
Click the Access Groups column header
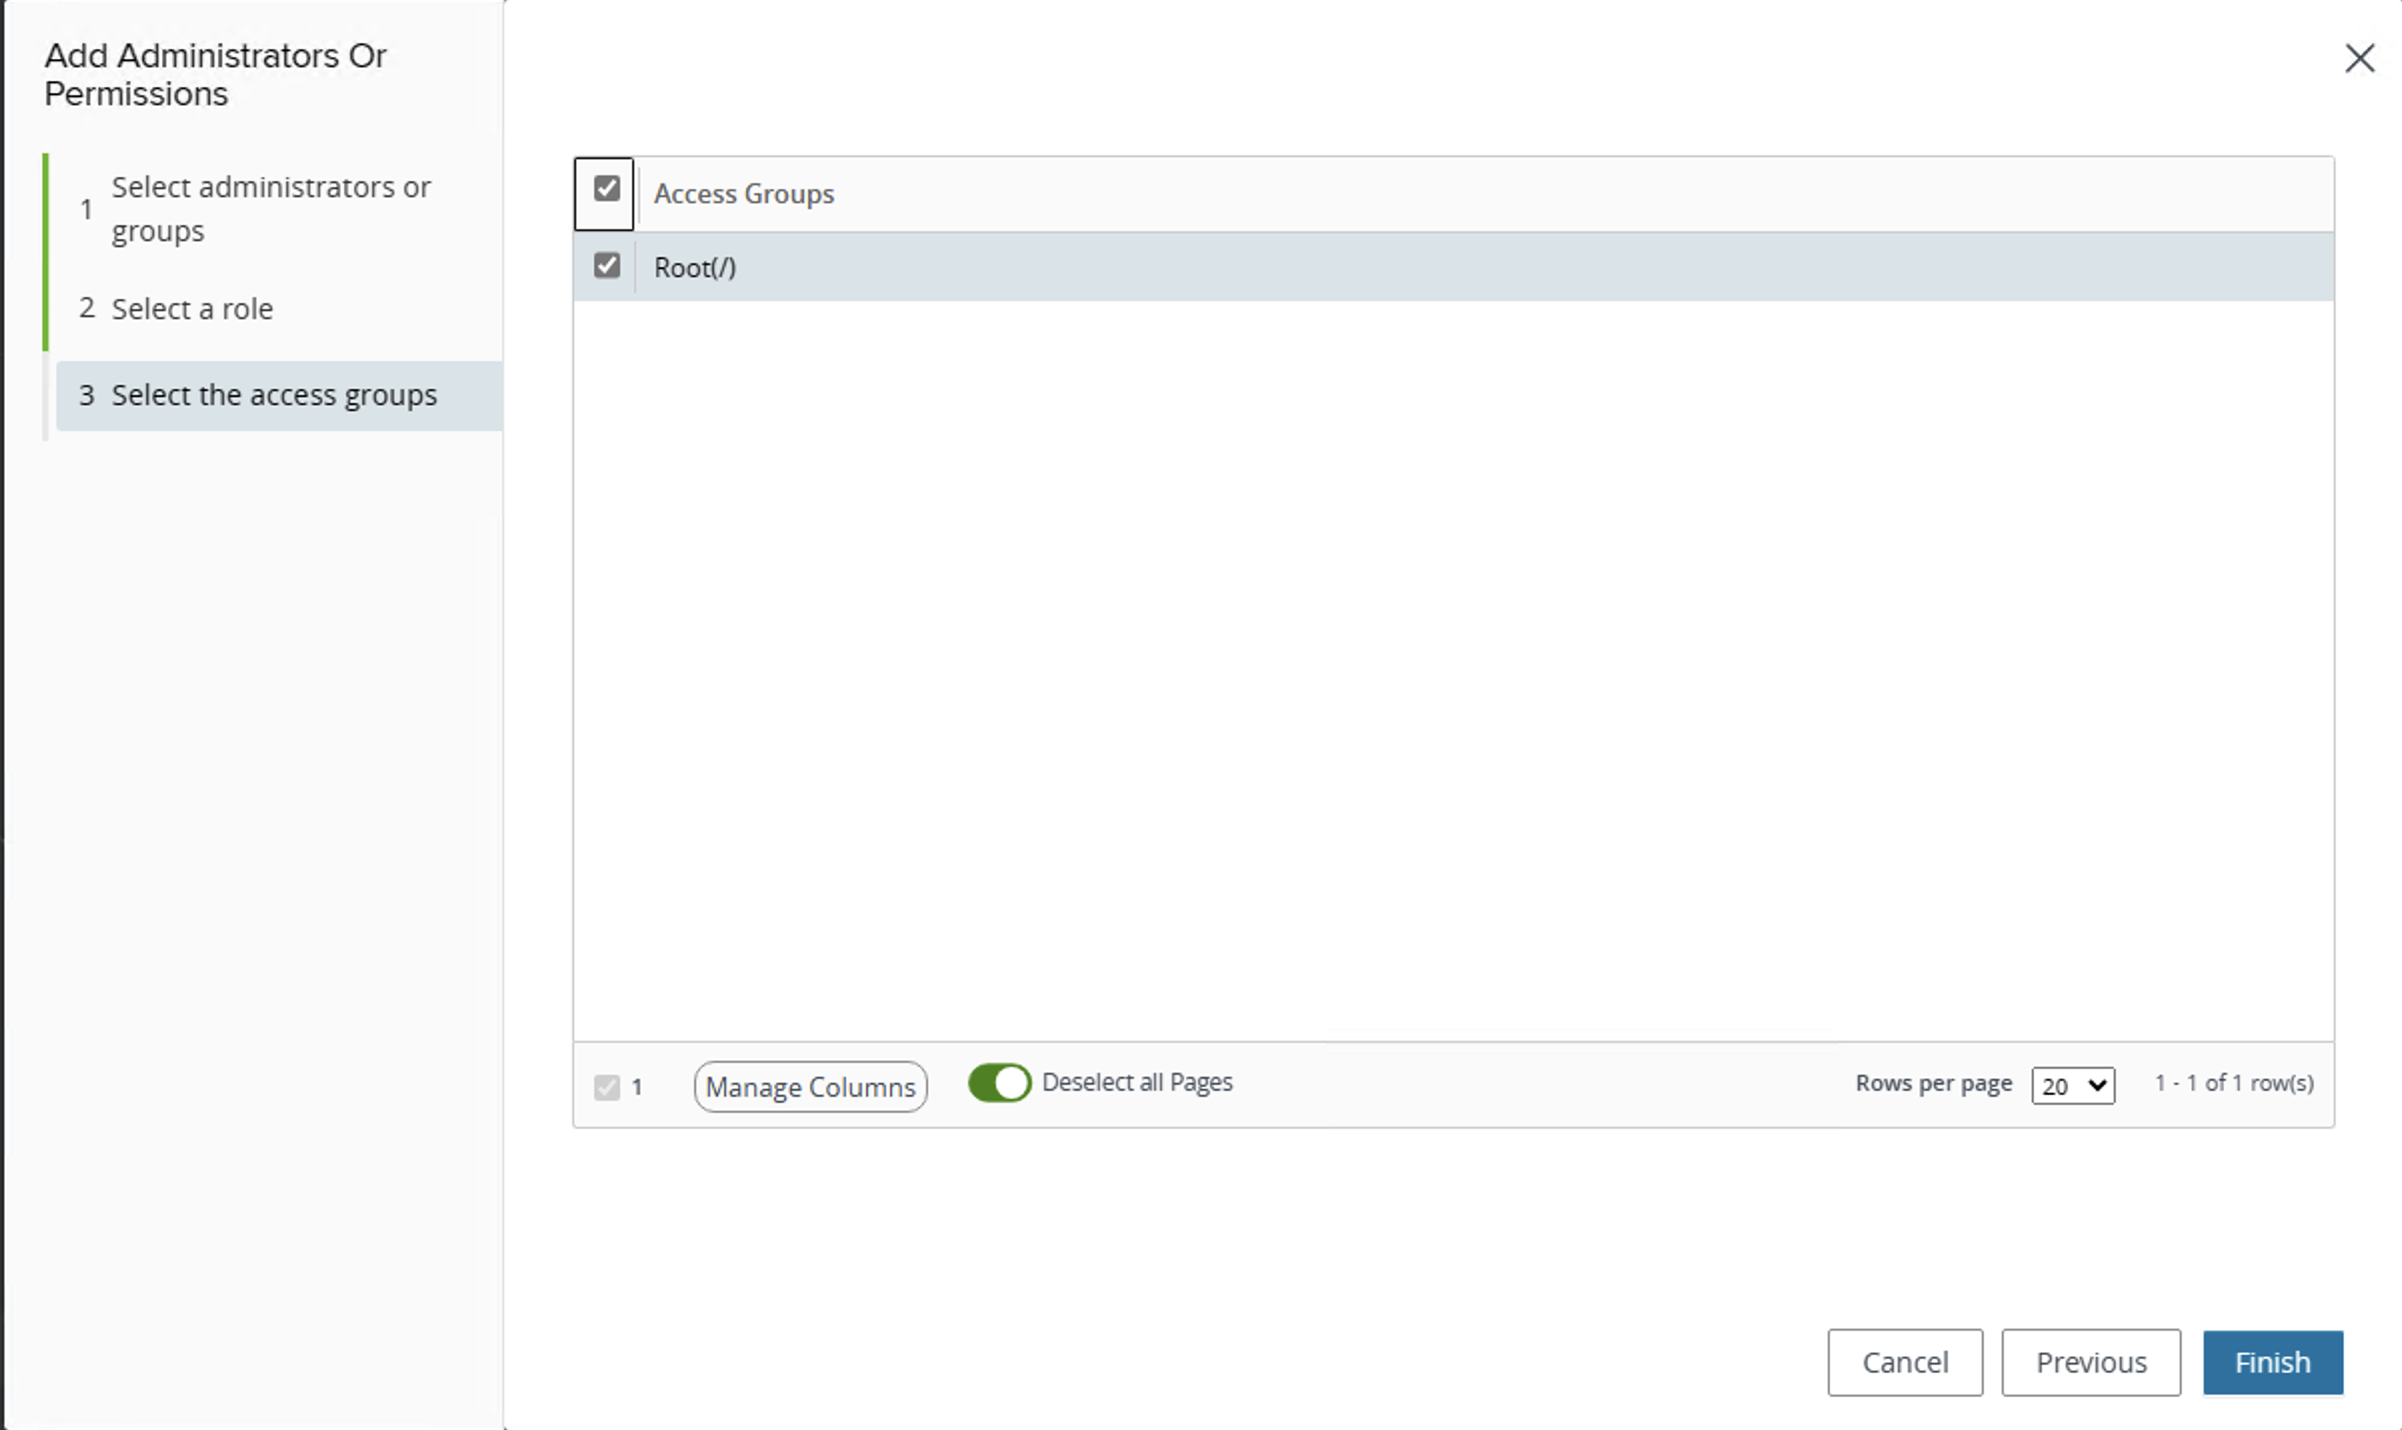(x=744, y=193)
